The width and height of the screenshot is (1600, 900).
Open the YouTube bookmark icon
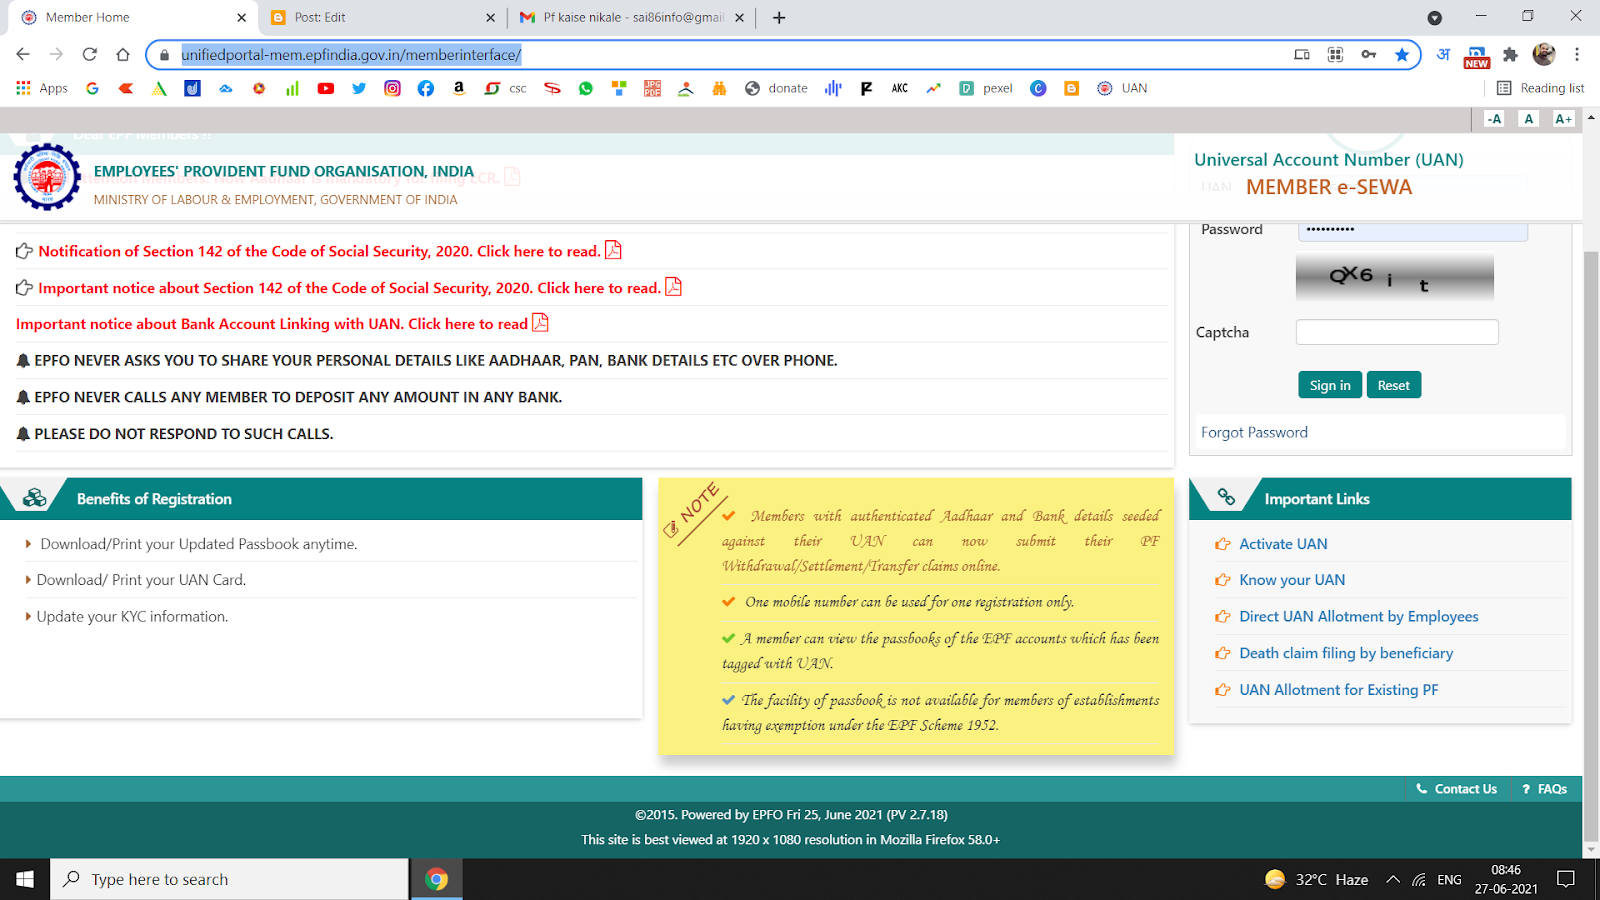(326, 88)
